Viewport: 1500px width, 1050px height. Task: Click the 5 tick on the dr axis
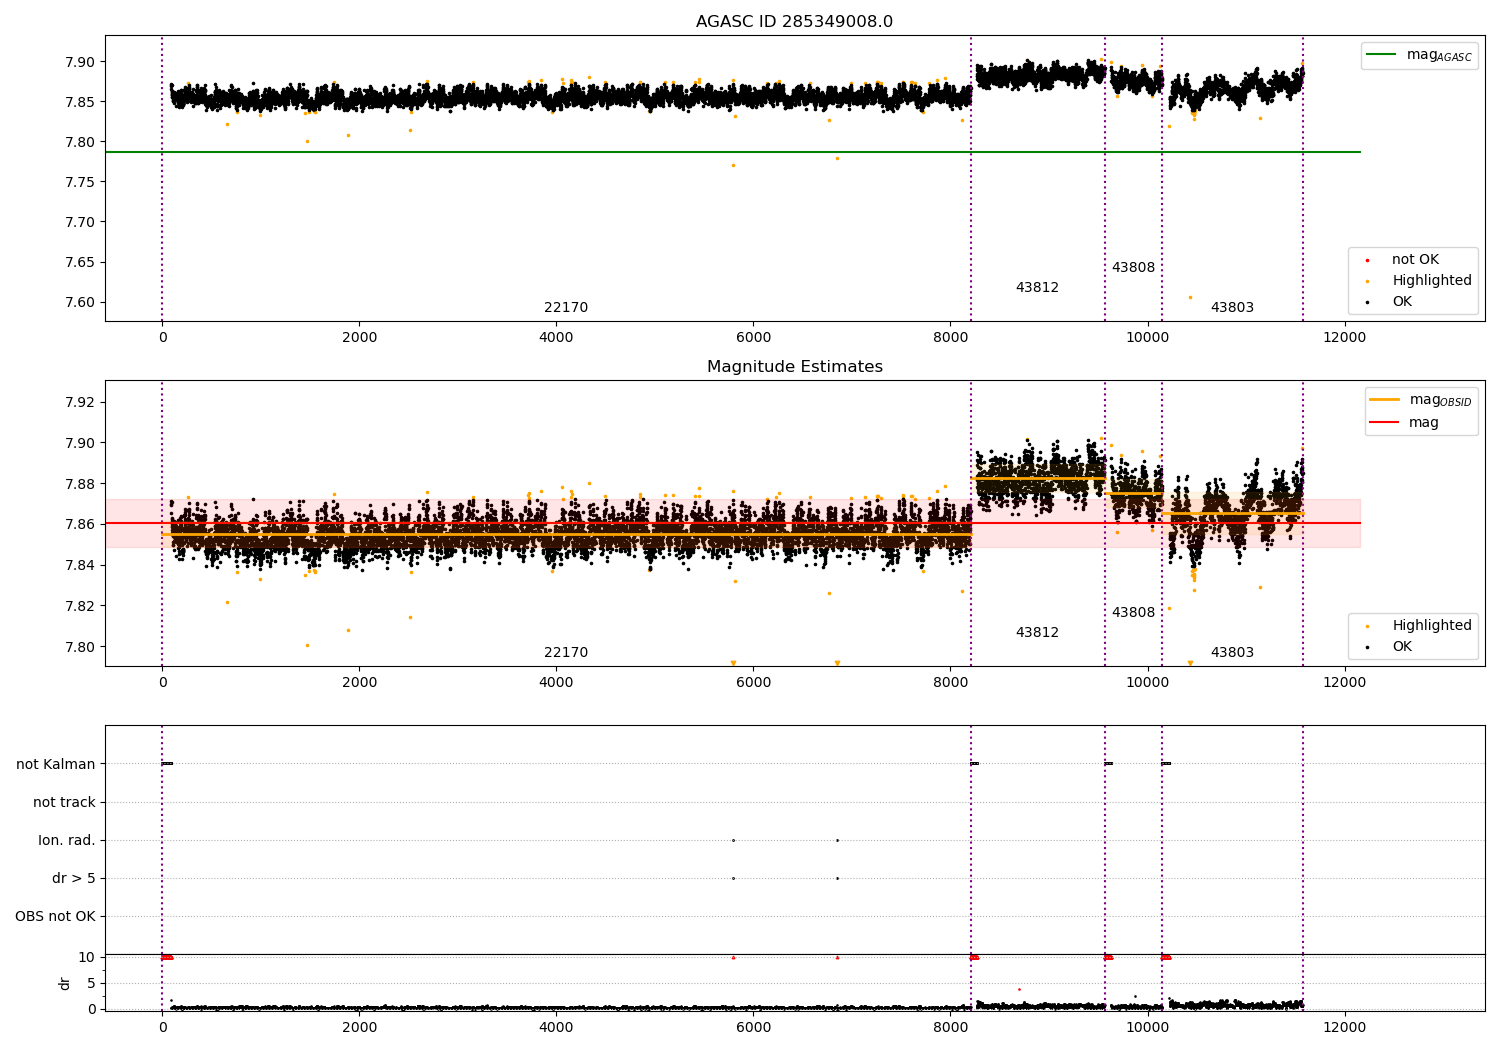[x=91, y=983]
